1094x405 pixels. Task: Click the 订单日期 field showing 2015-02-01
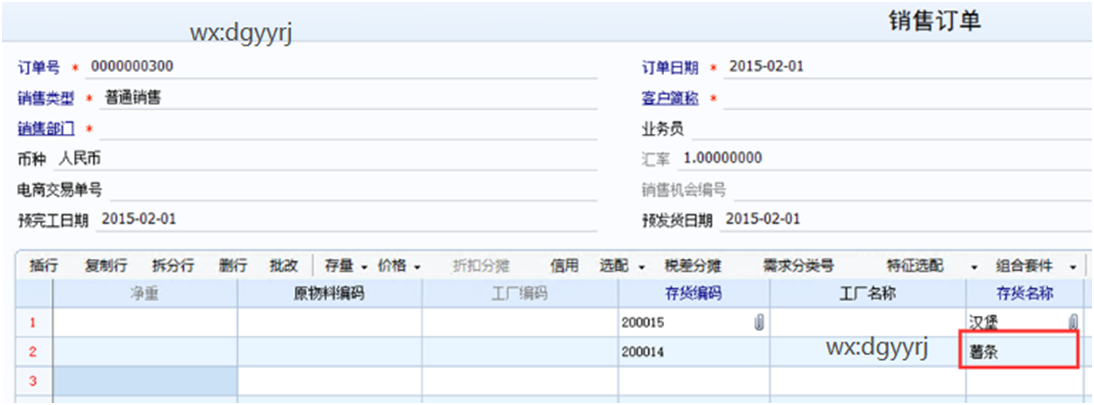(907, 67)
